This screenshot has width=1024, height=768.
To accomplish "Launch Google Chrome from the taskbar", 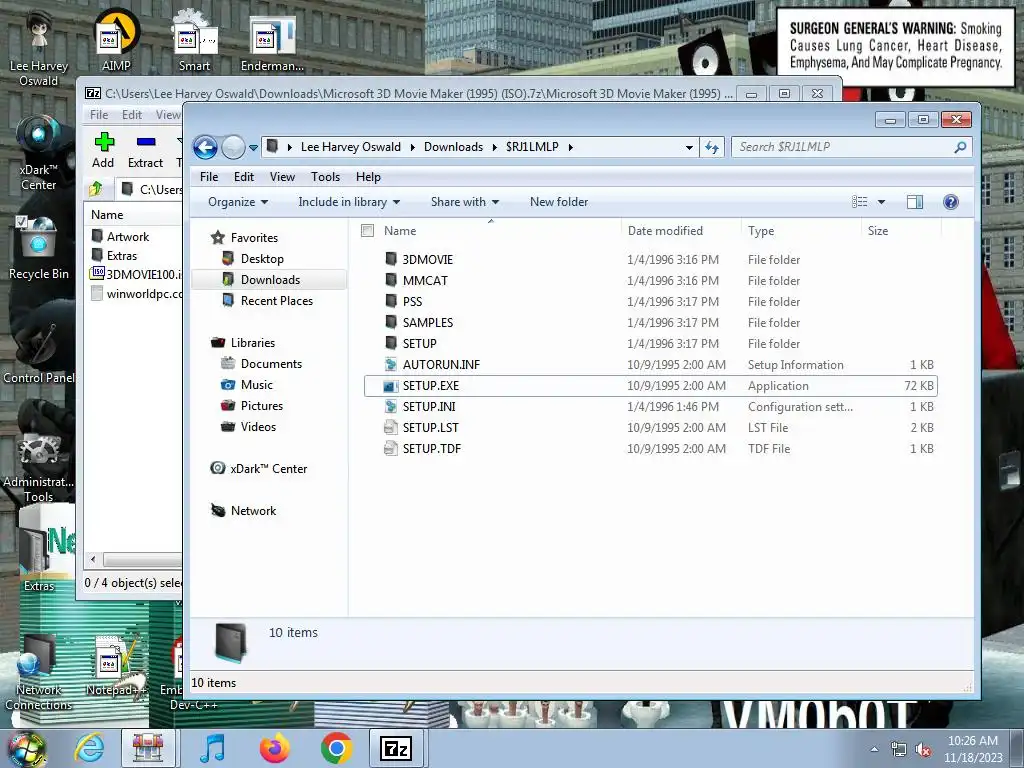I will (336, 748).
